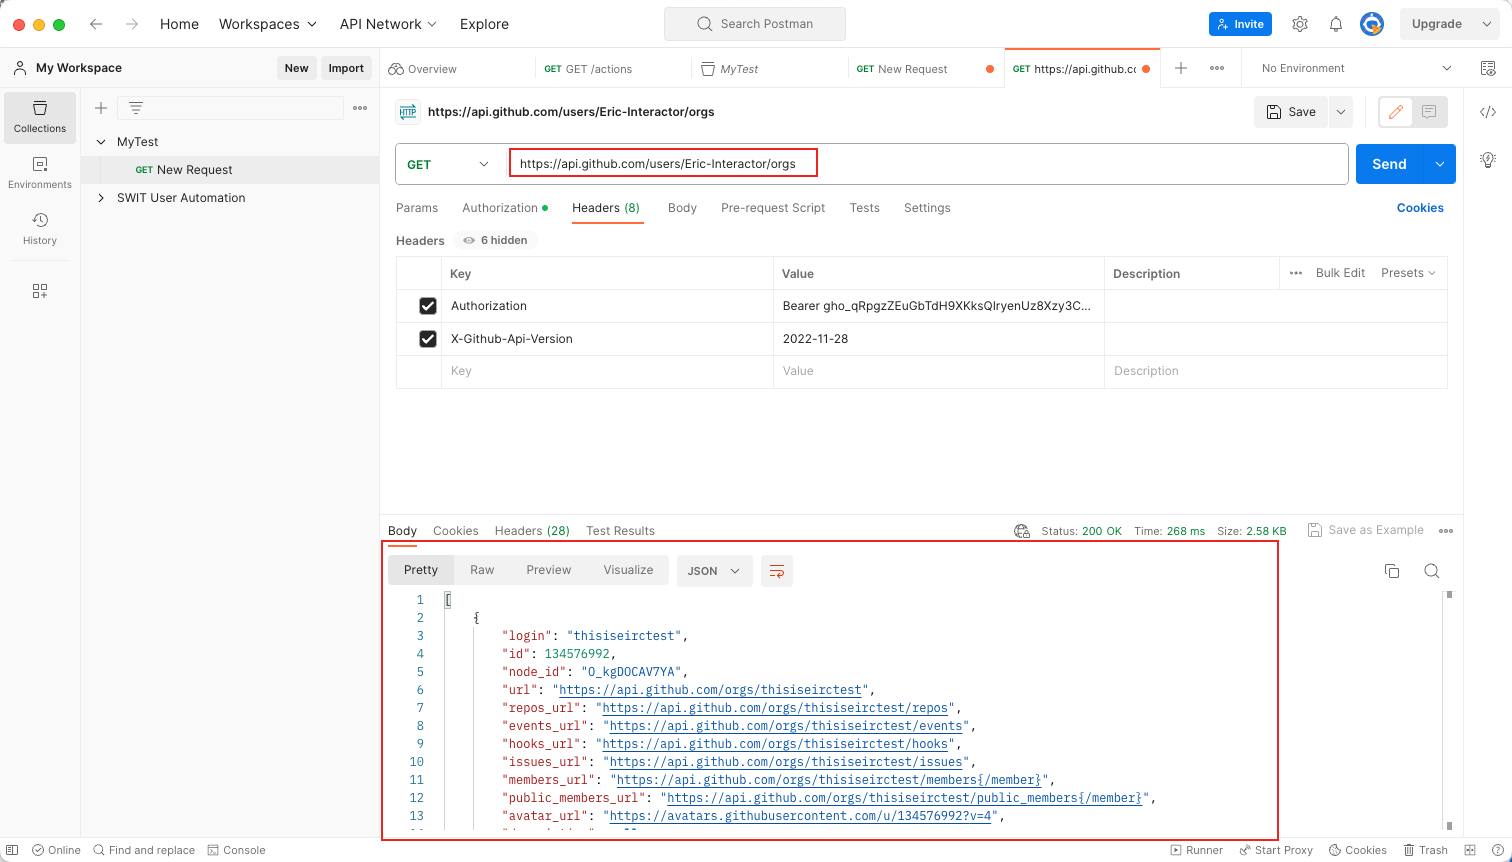Open the Send button dropdown arrow
Image resolution: width=1512 pixels, height=862 pixels.
pyautogui.click(x=1439, y=164)
